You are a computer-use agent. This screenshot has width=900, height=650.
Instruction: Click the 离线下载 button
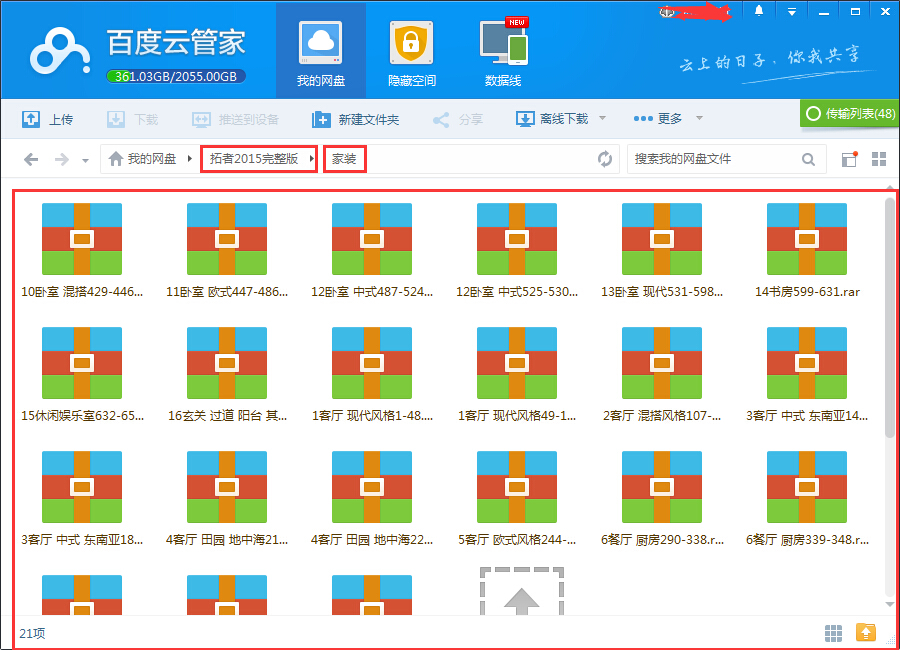pyautogui.click(x=552, y=119)
